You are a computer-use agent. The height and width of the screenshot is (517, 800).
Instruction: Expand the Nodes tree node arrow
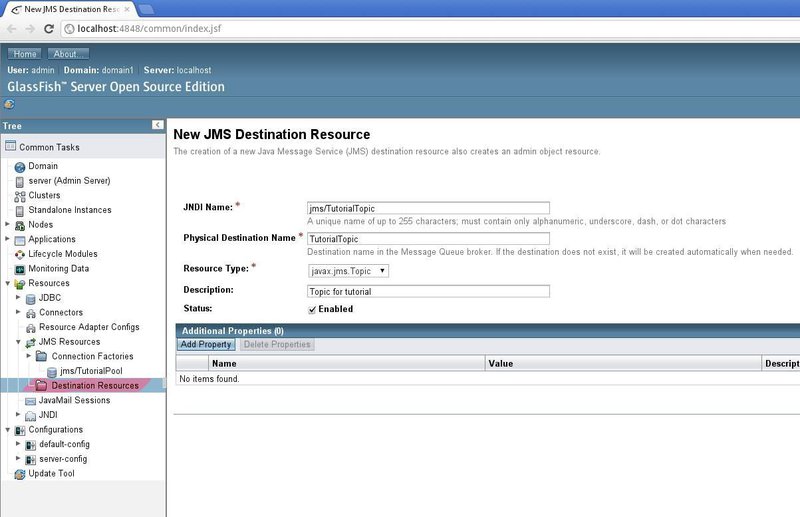7,224
